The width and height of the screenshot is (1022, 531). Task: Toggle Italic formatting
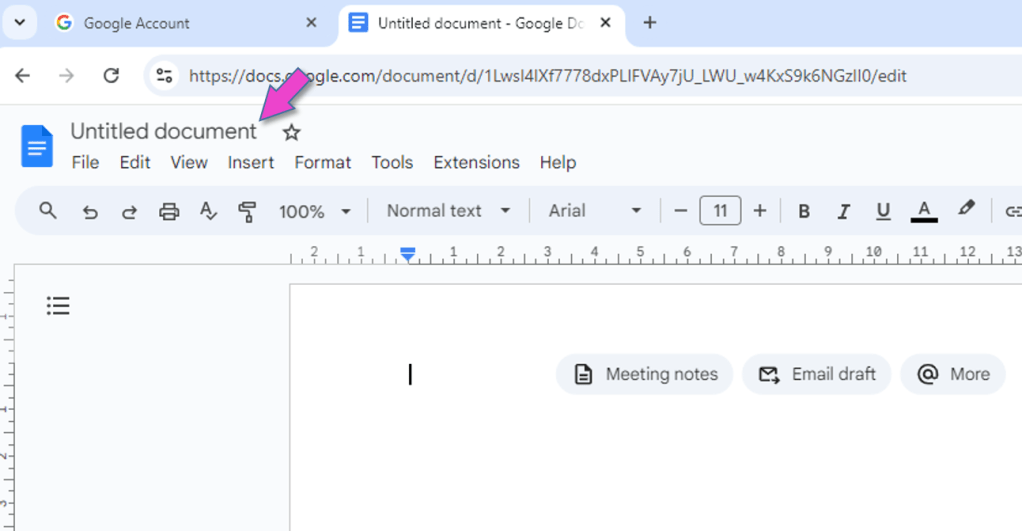tap(843, 211)
